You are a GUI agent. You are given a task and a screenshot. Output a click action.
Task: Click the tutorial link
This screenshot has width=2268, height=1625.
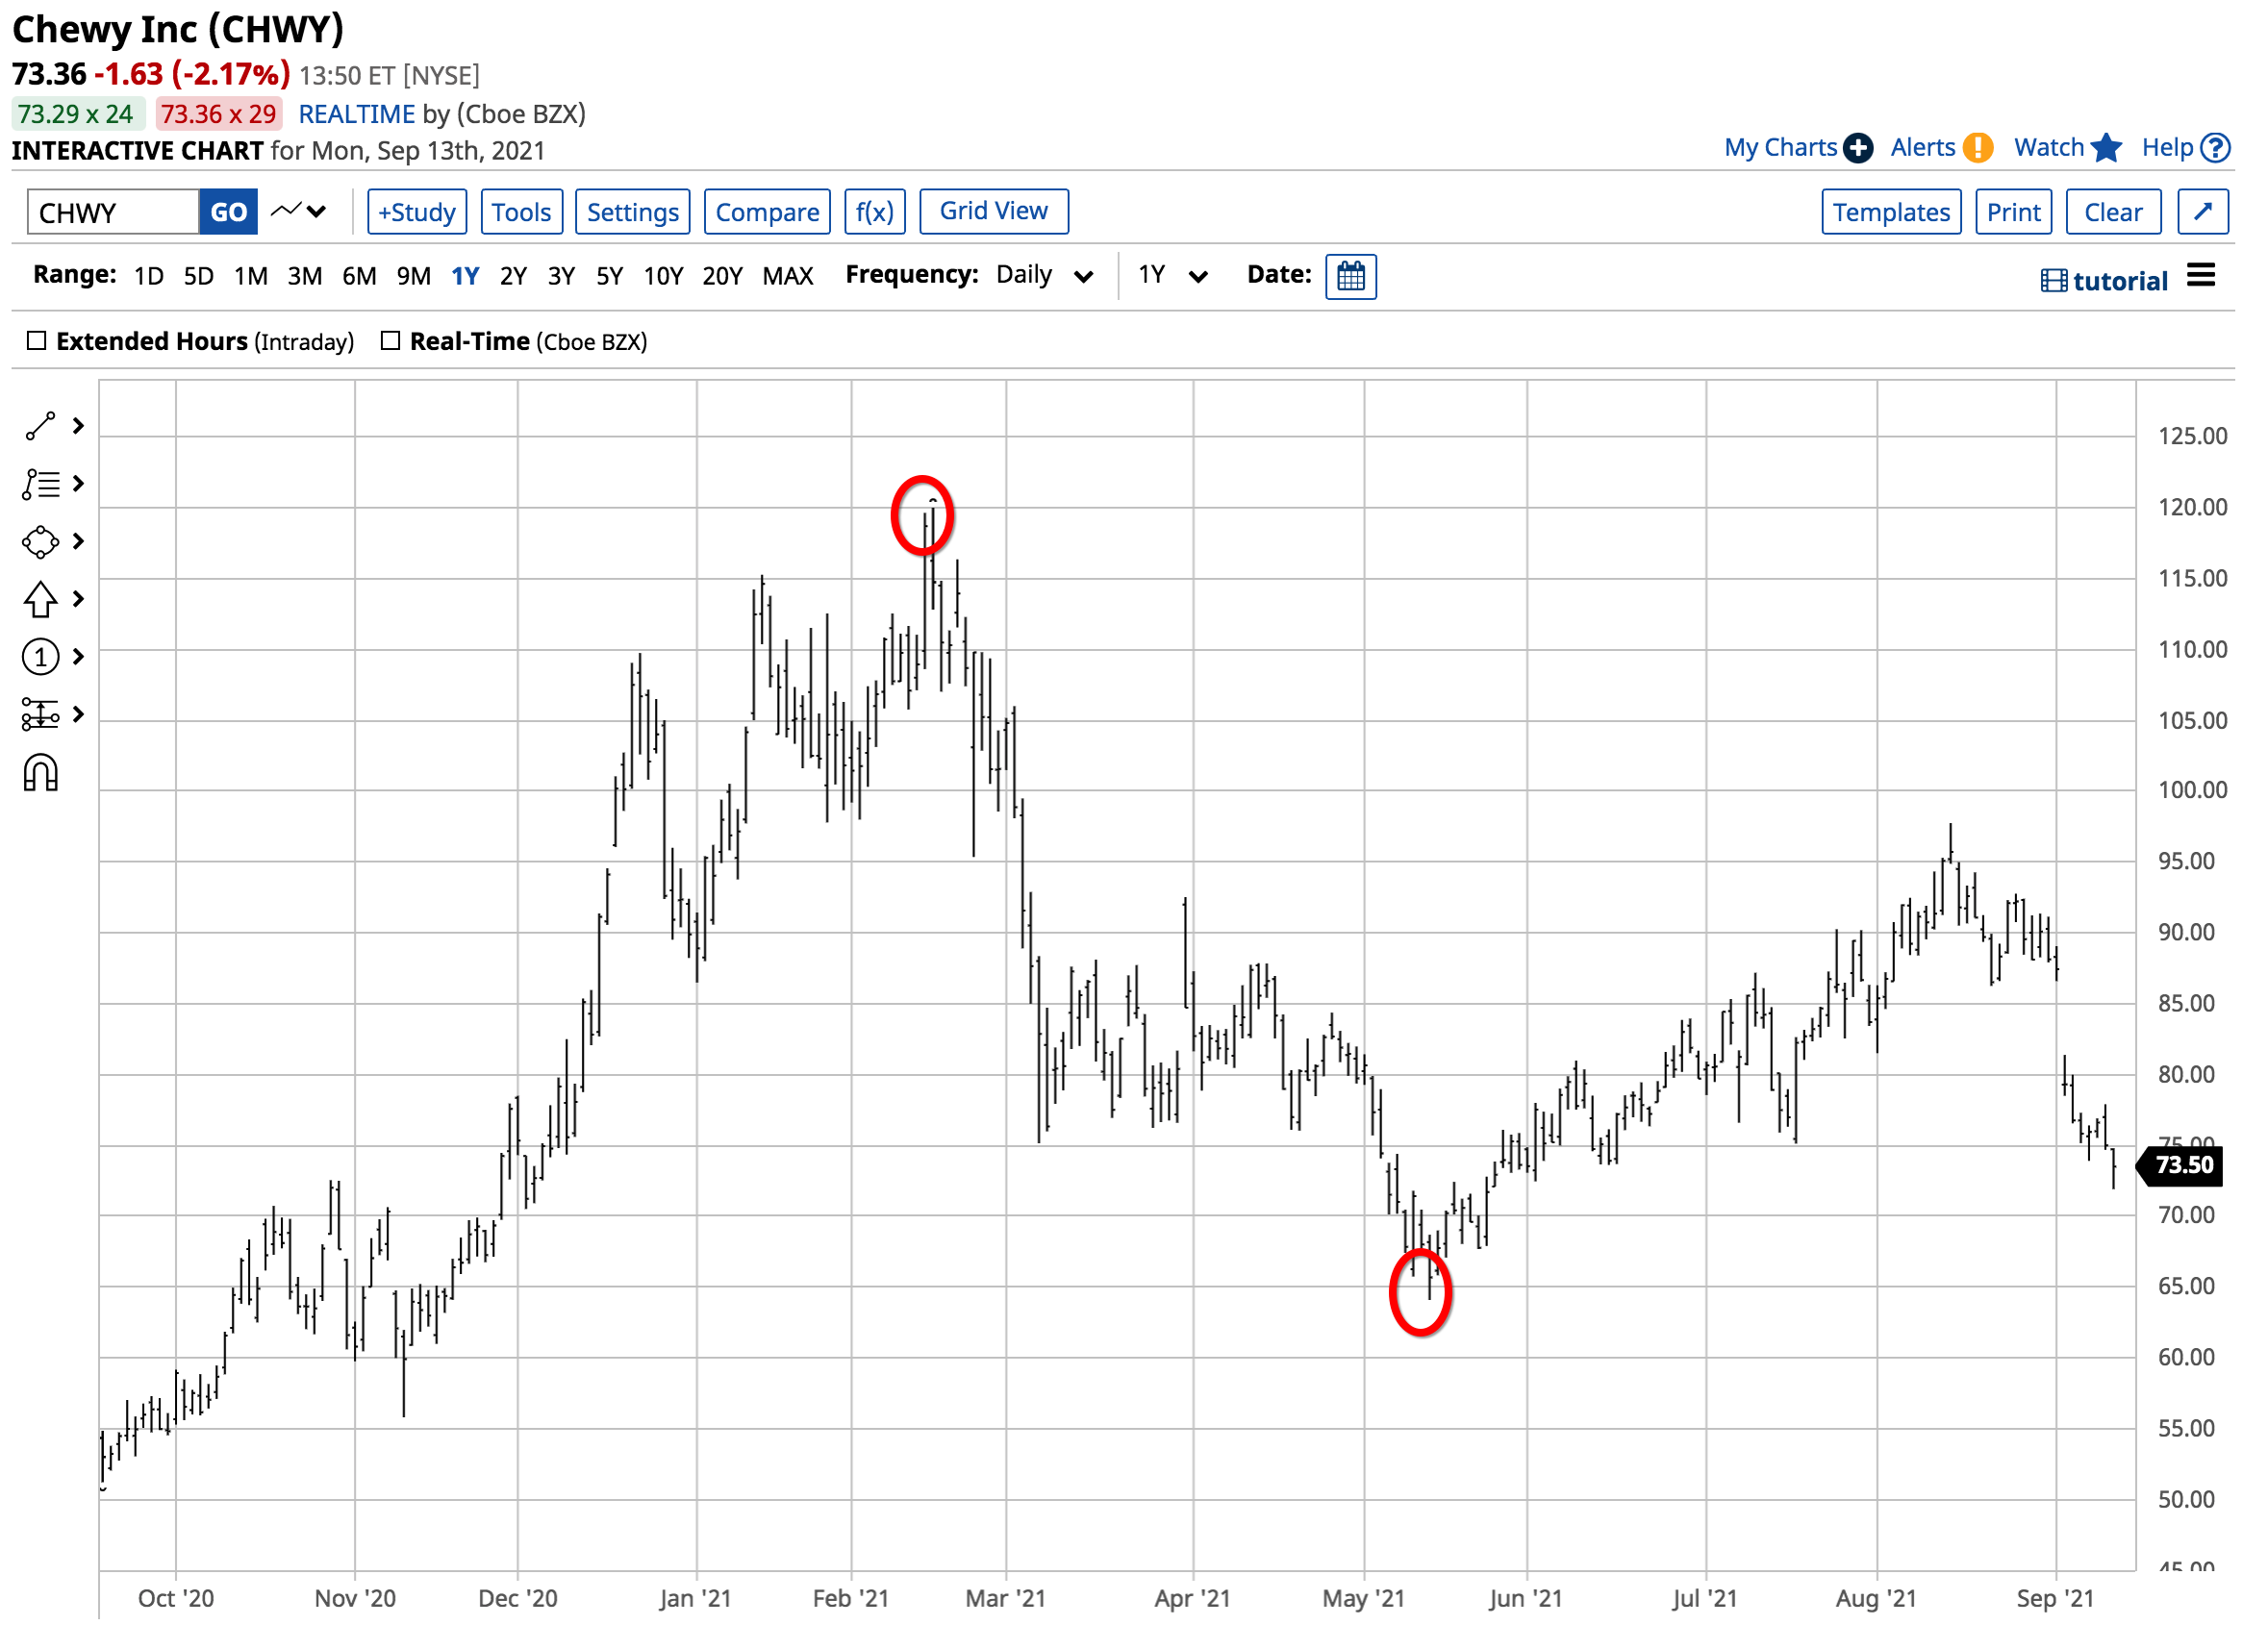tap(2120, 281)
